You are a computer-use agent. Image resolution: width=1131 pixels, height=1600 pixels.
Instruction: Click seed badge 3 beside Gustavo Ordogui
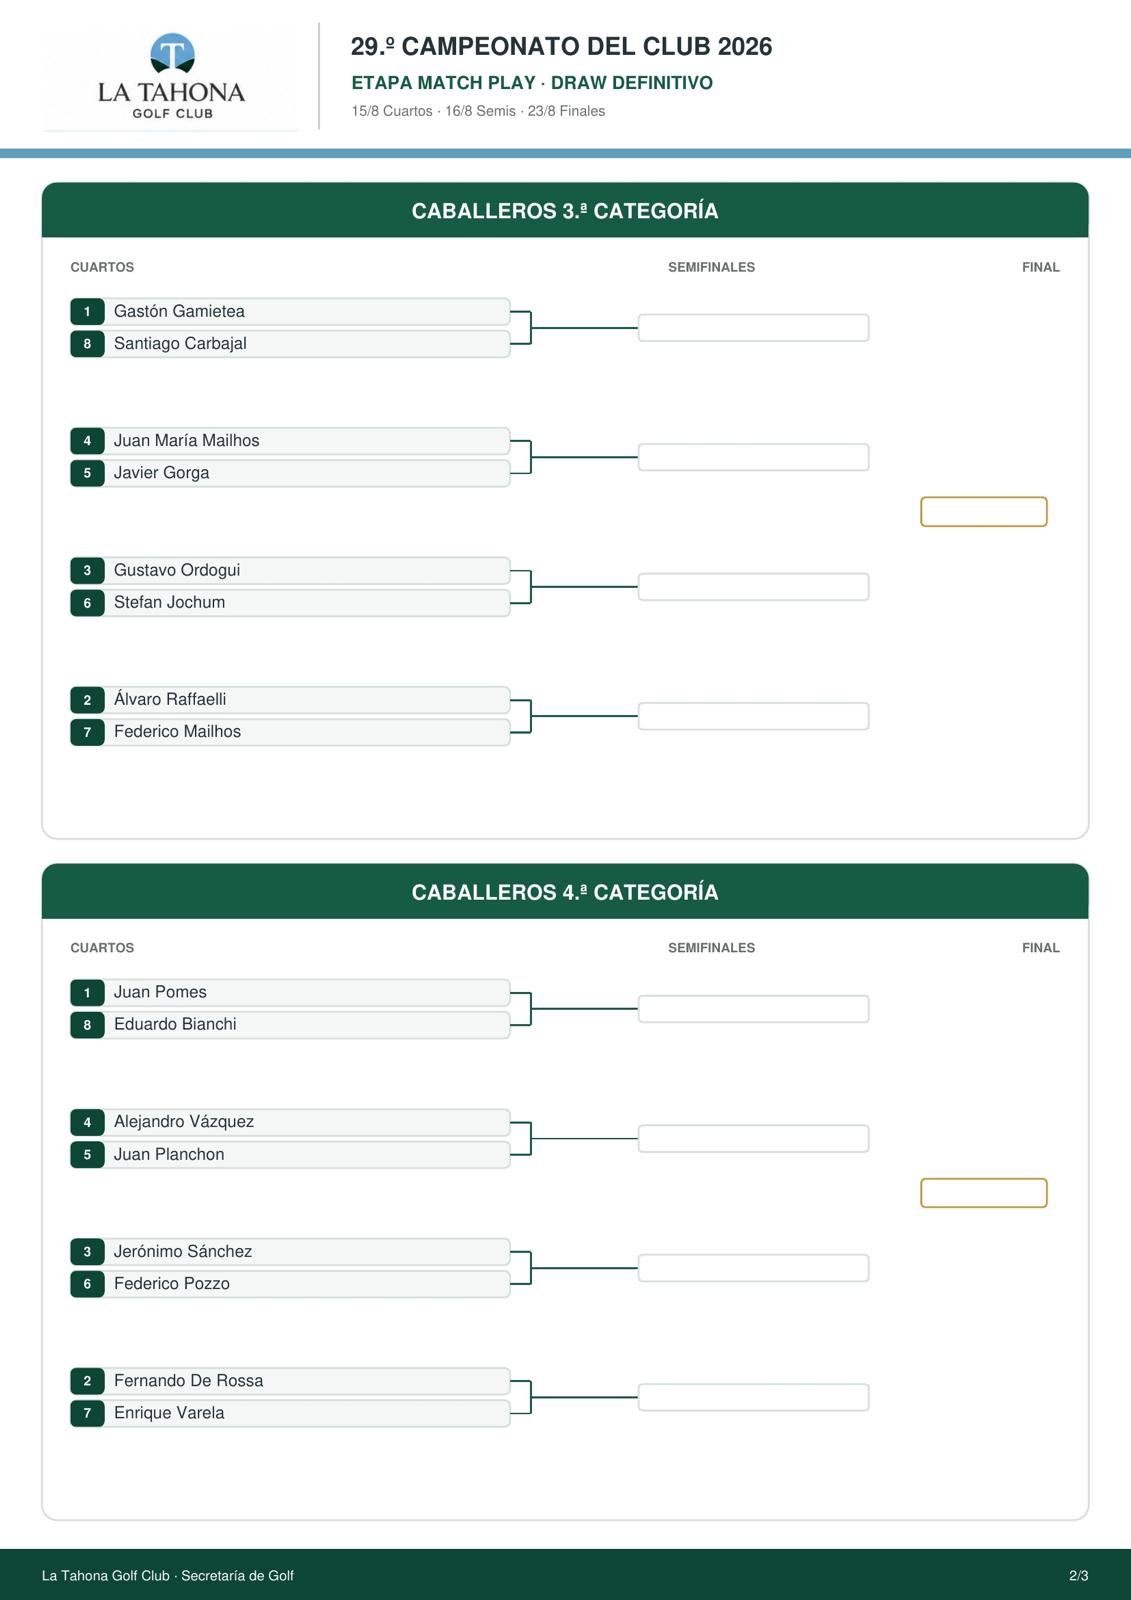tap(87, 570)
